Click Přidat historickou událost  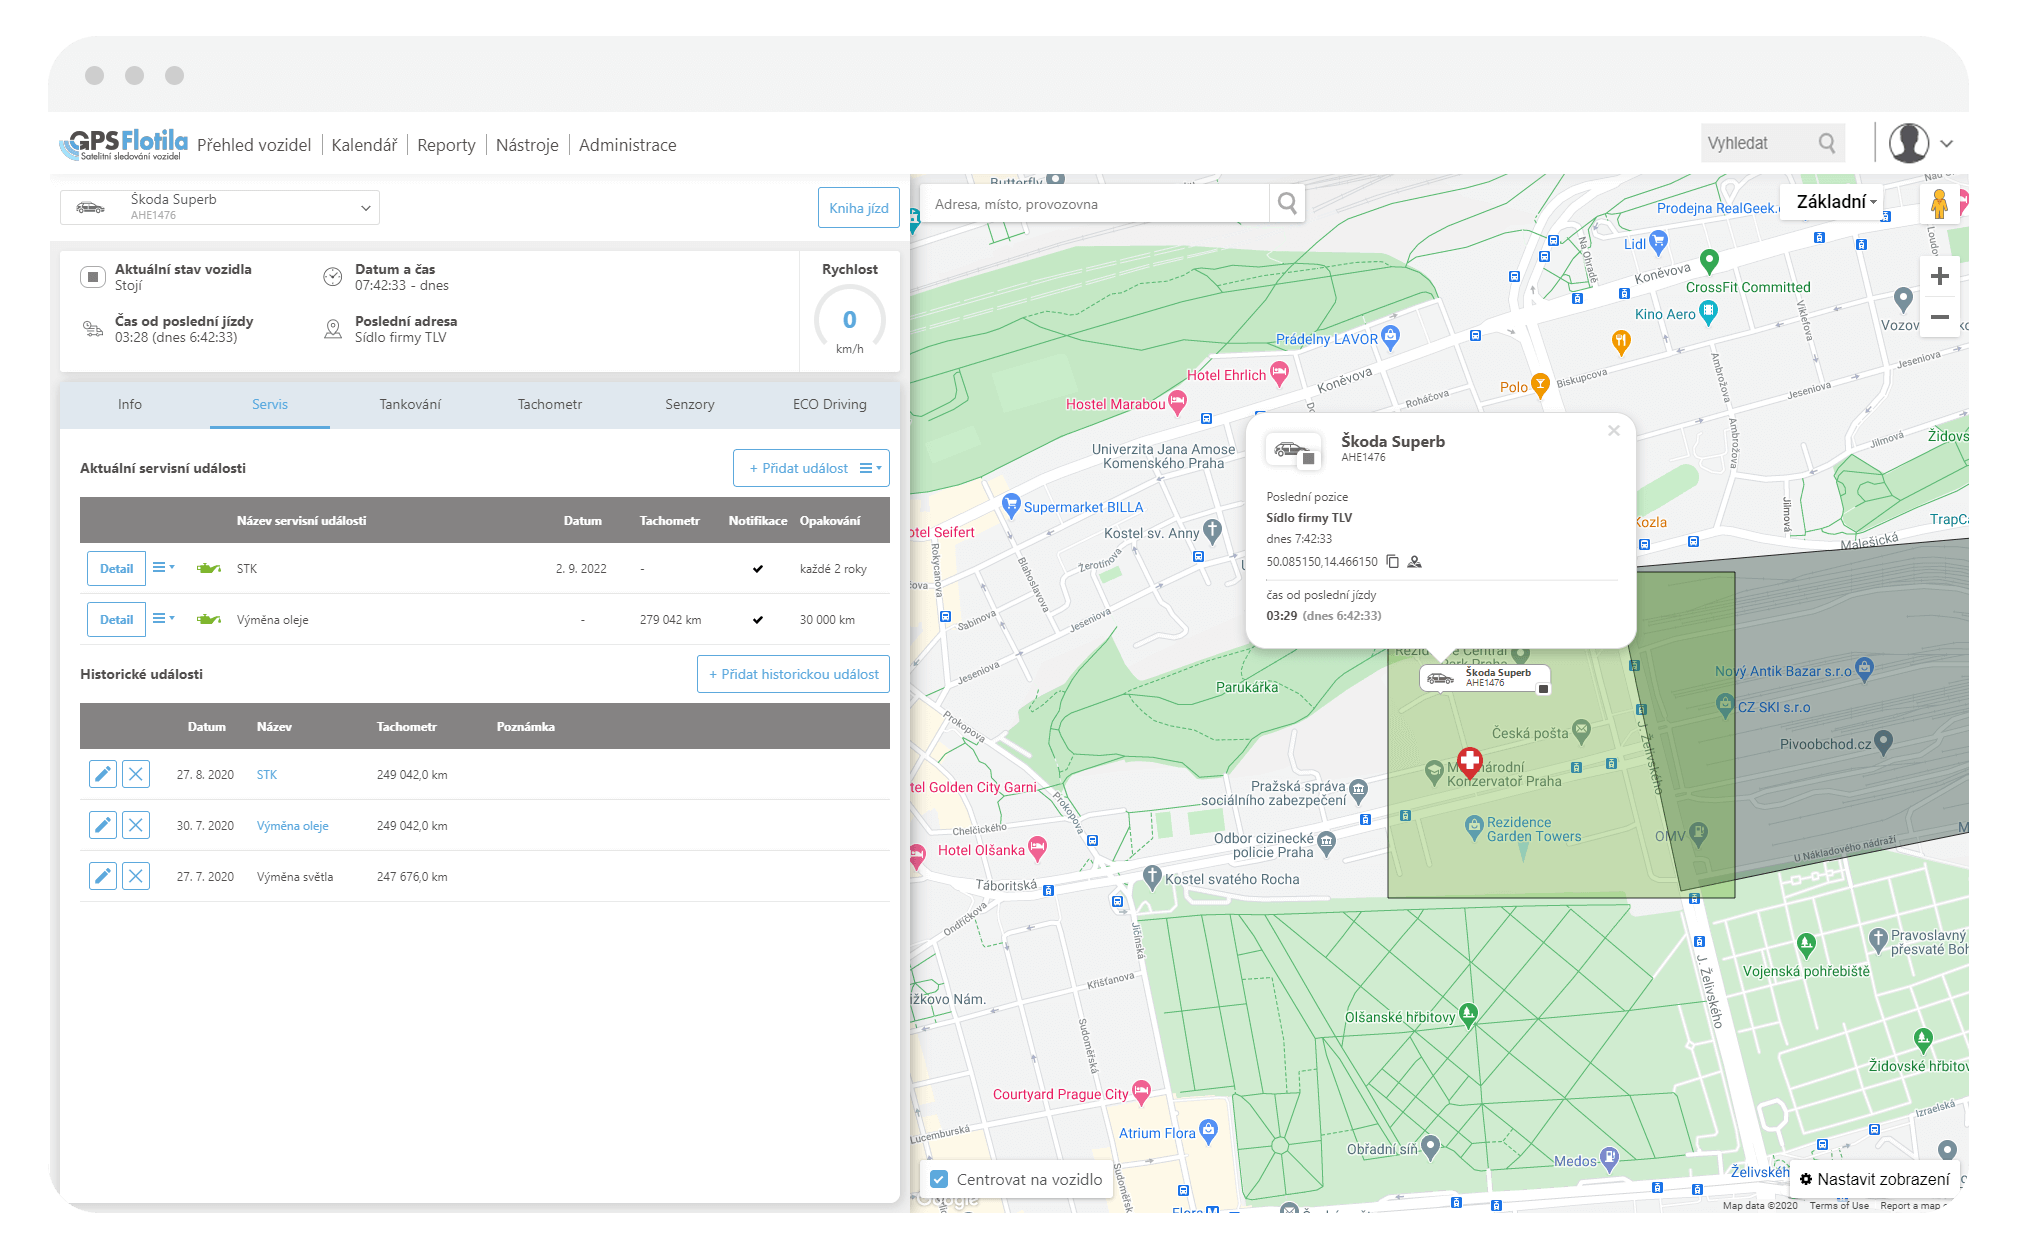point(793,674)
